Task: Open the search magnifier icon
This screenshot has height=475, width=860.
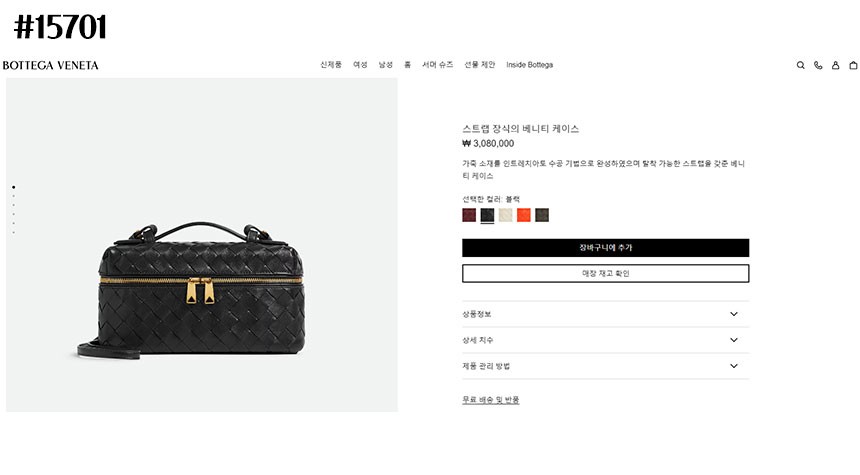Action: 800,65
